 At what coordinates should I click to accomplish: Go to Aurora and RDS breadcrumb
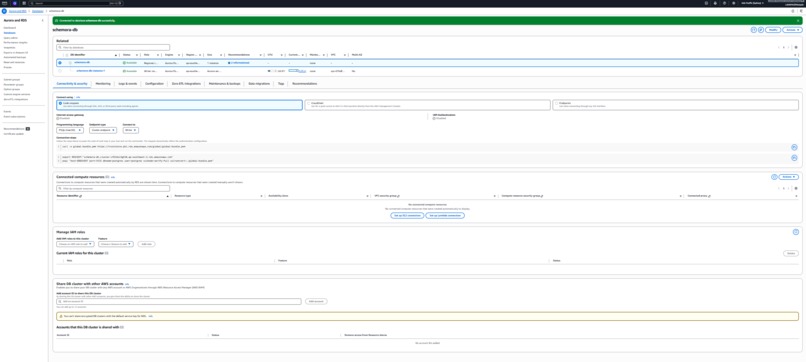tap(17, 11)
